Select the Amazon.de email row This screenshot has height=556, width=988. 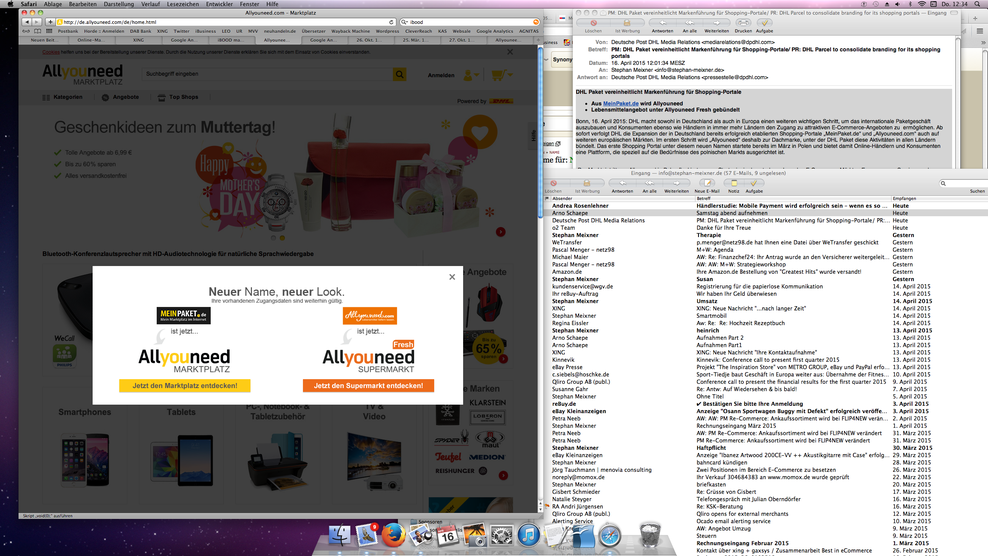point(766,272)
